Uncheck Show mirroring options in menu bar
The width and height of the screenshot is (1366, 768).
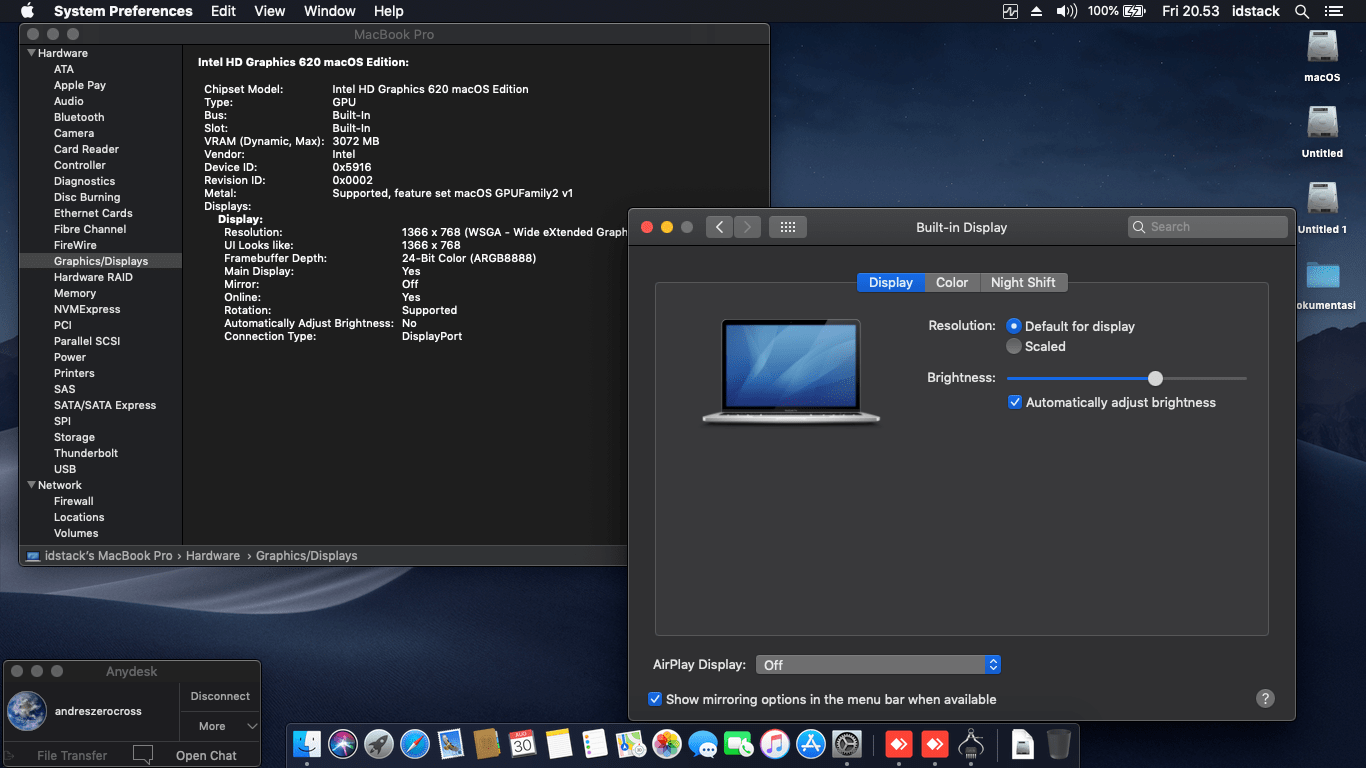click(655, 699)
